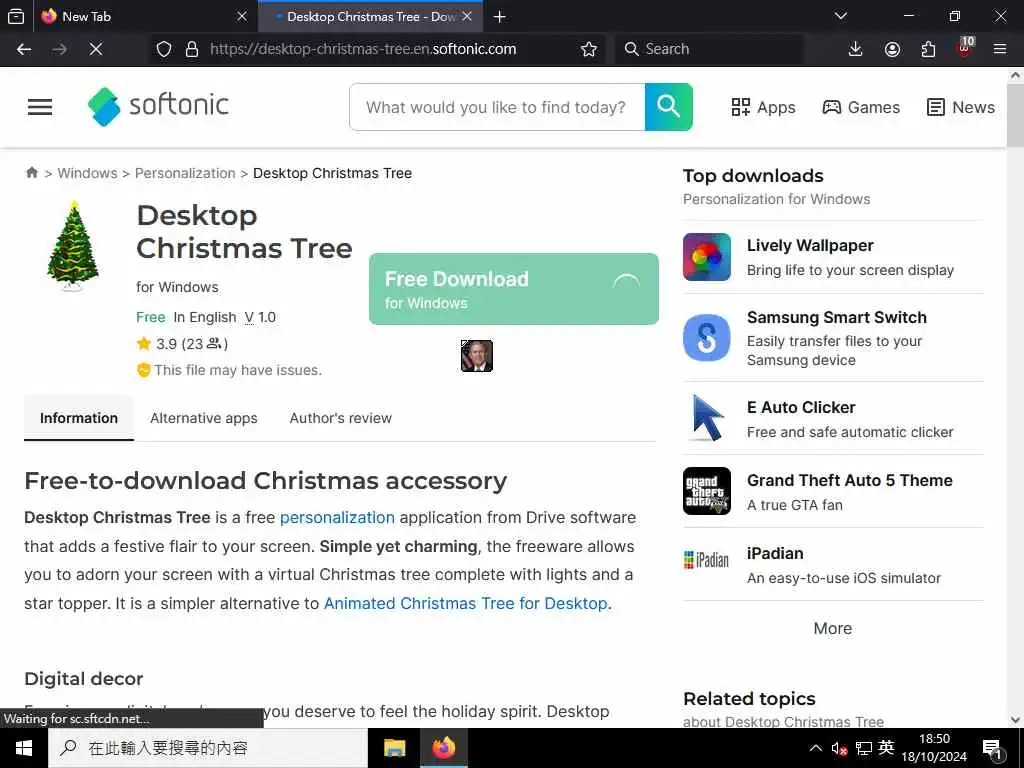Click the Firefox address bar URL

pyautogui.click(x=363, y=49)
